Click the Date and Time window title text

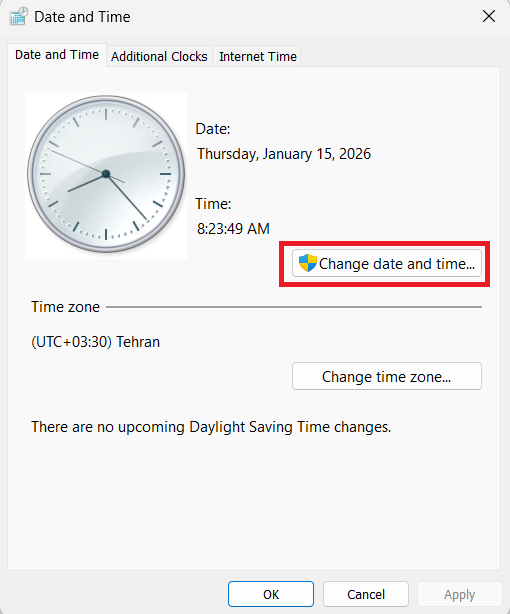[82, 17]
